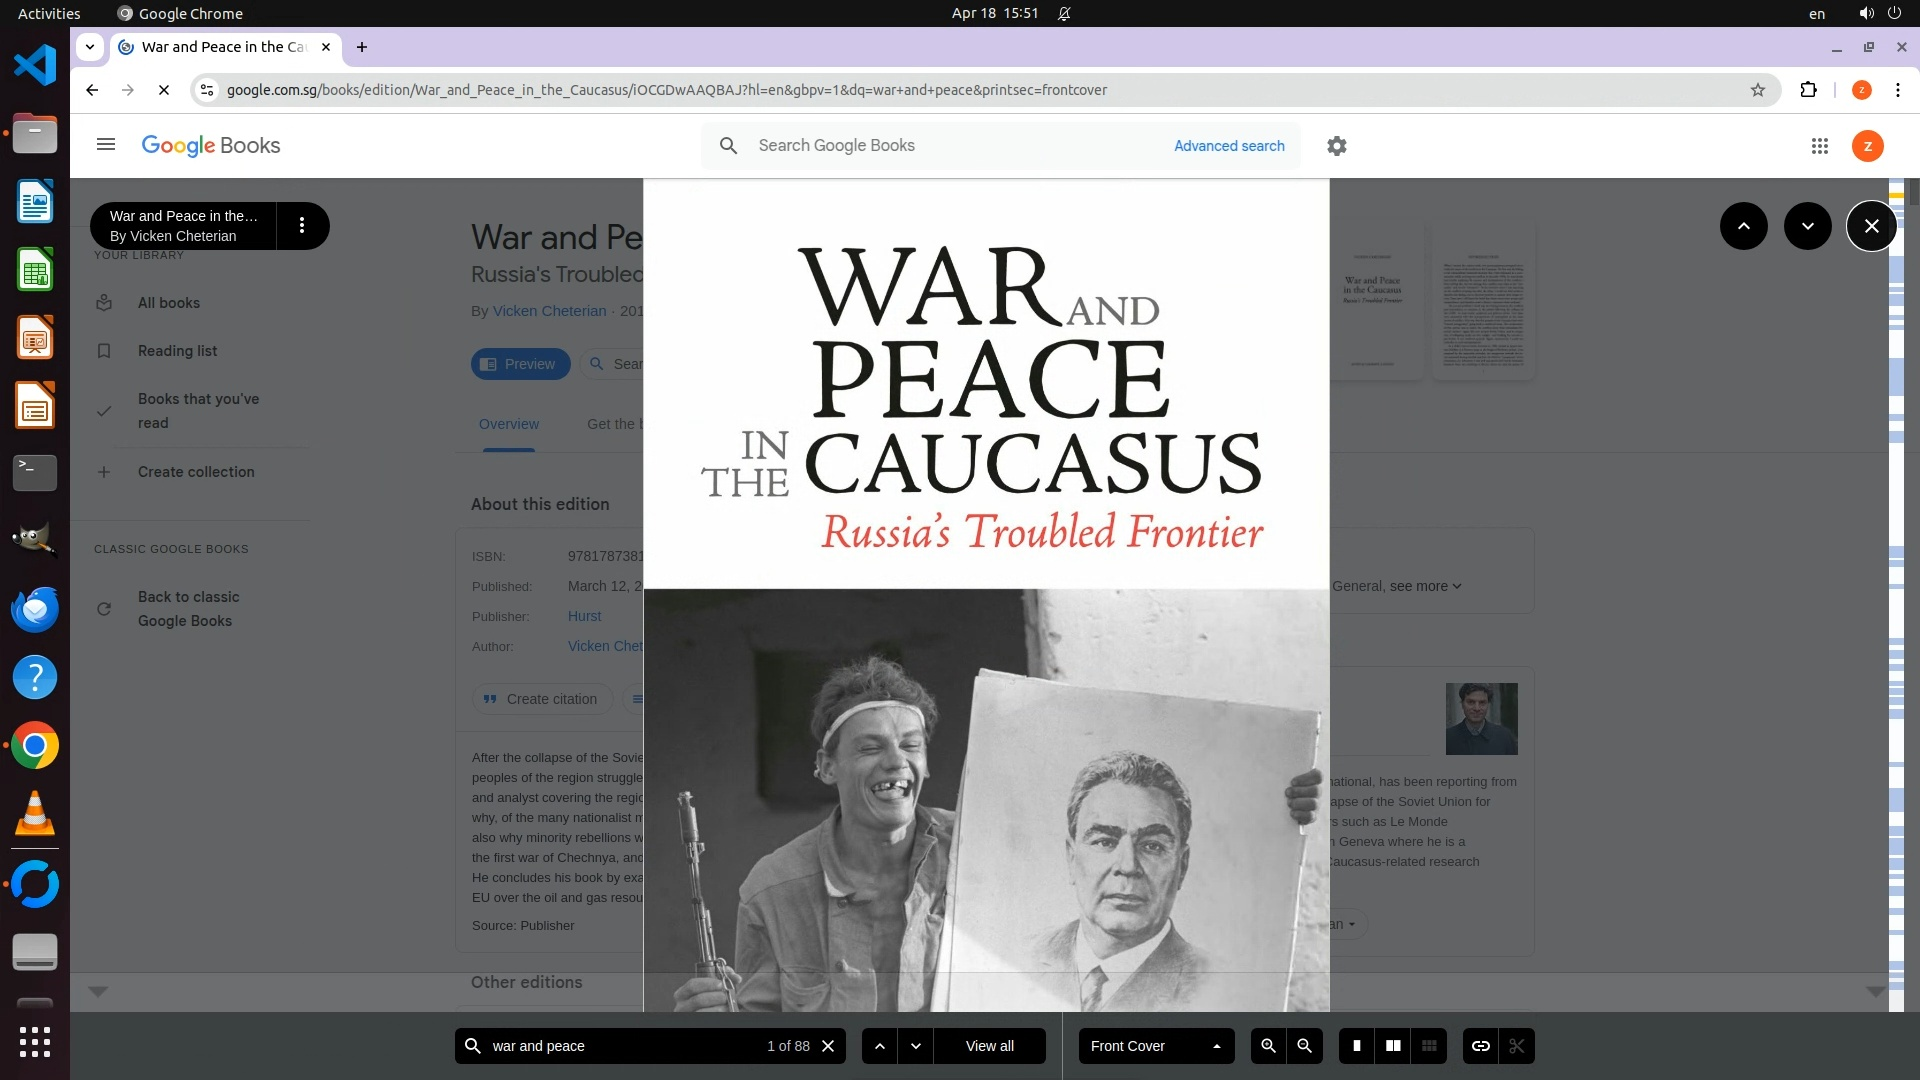The height and width of the screenshot is (1080, 1920).
Task: Open Google Books settings gear
Action: tap(1336, 146)
